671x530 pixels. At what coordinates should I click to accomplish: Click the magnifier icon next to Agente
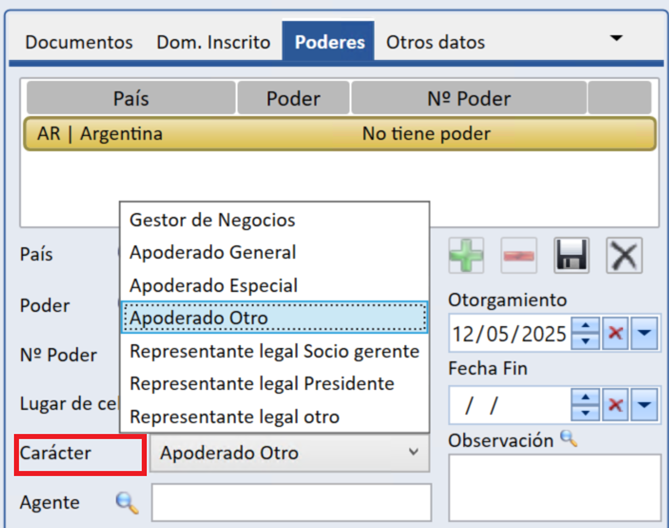pyautogui.click(x=127, y=503)
